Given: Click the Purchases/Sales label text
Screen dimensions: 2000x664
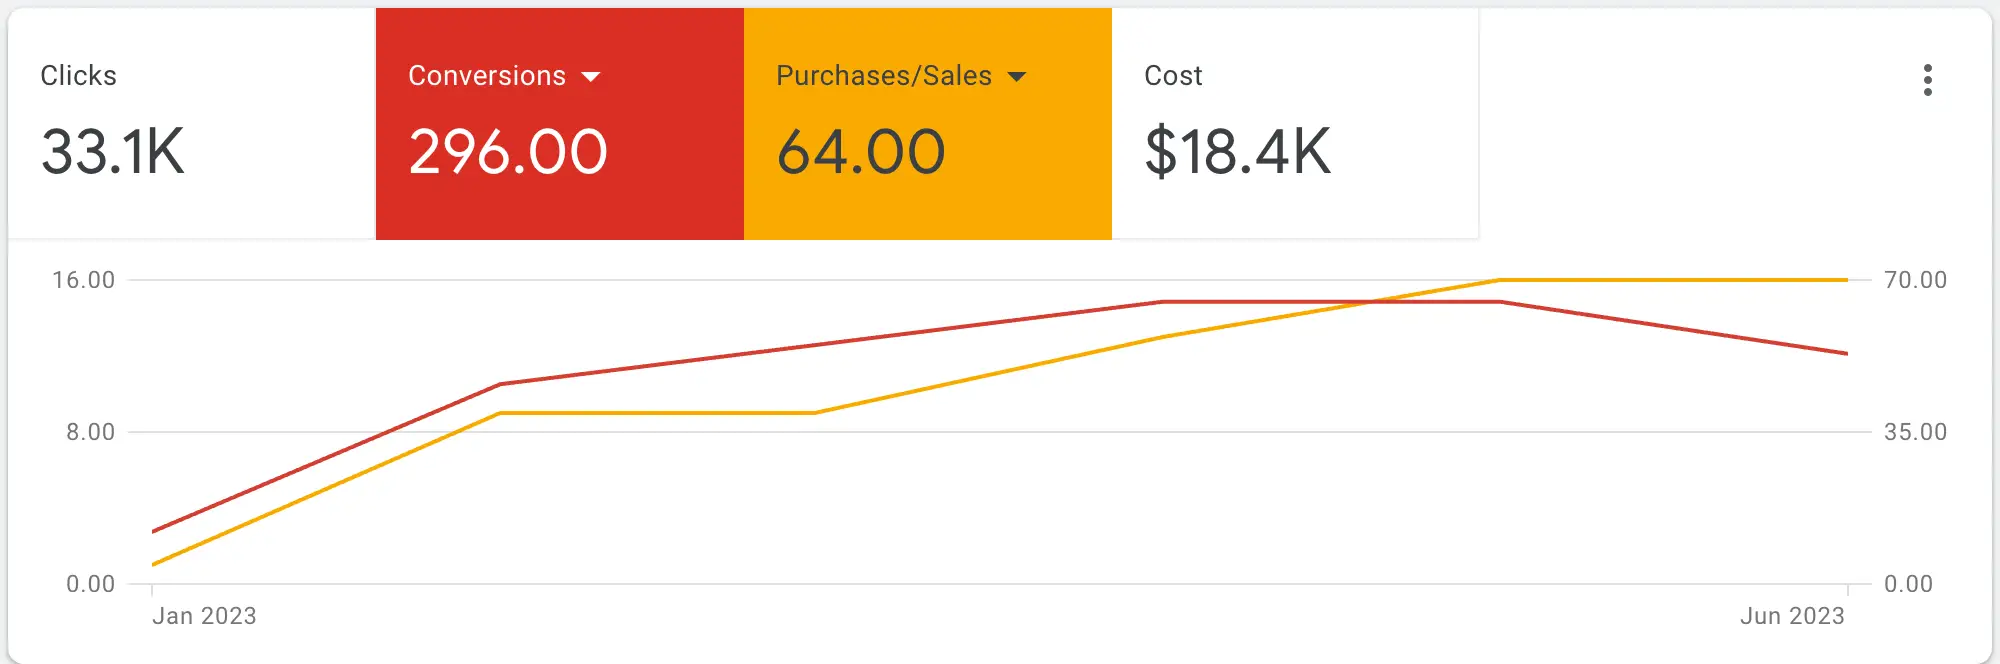Looking at the screenshot, I should [884, 76].
